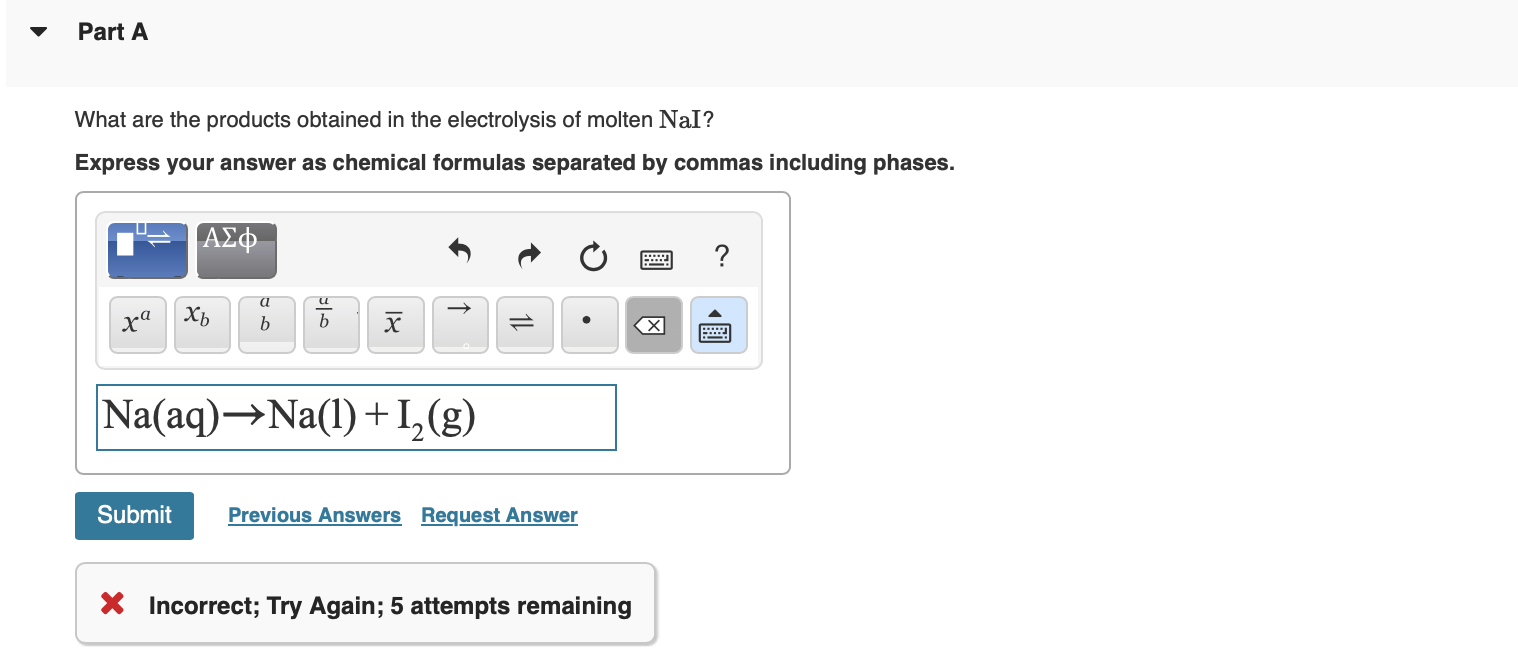Collapse the Part A section

point(37,31)
